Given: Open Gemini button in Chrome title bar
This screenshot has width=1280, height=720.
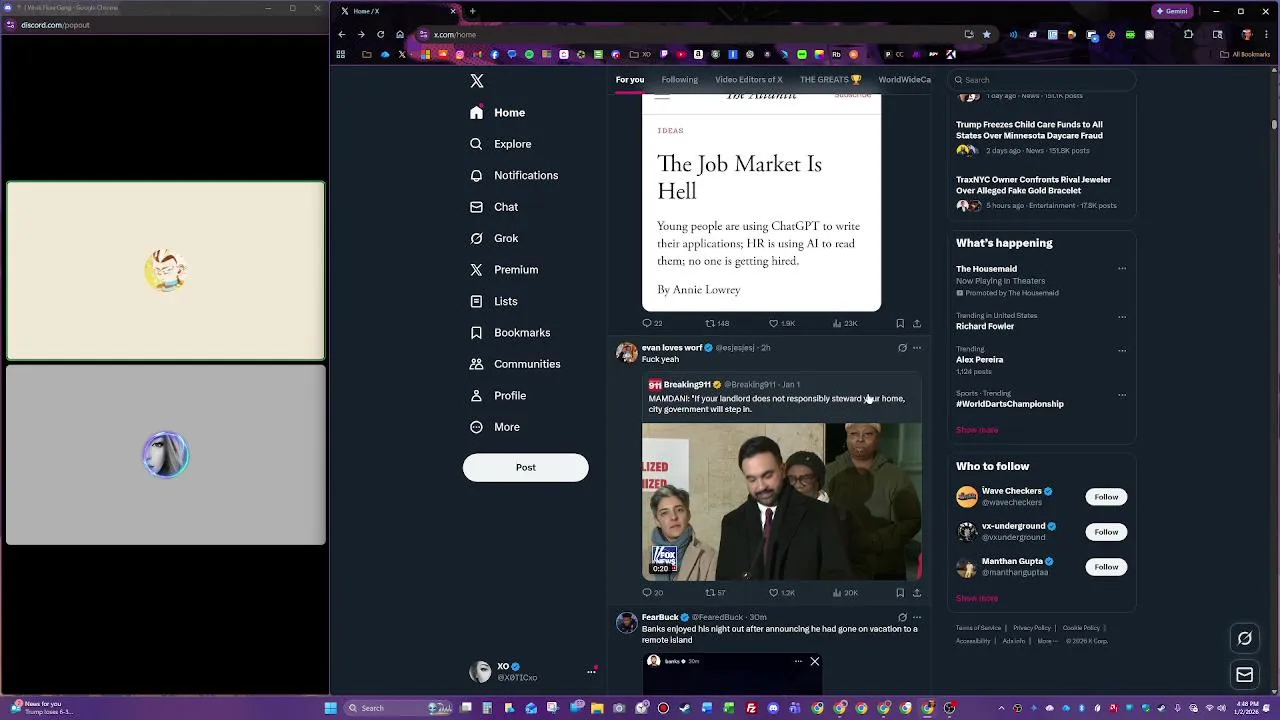Looking at the screenshot, I should (1173, 11).
